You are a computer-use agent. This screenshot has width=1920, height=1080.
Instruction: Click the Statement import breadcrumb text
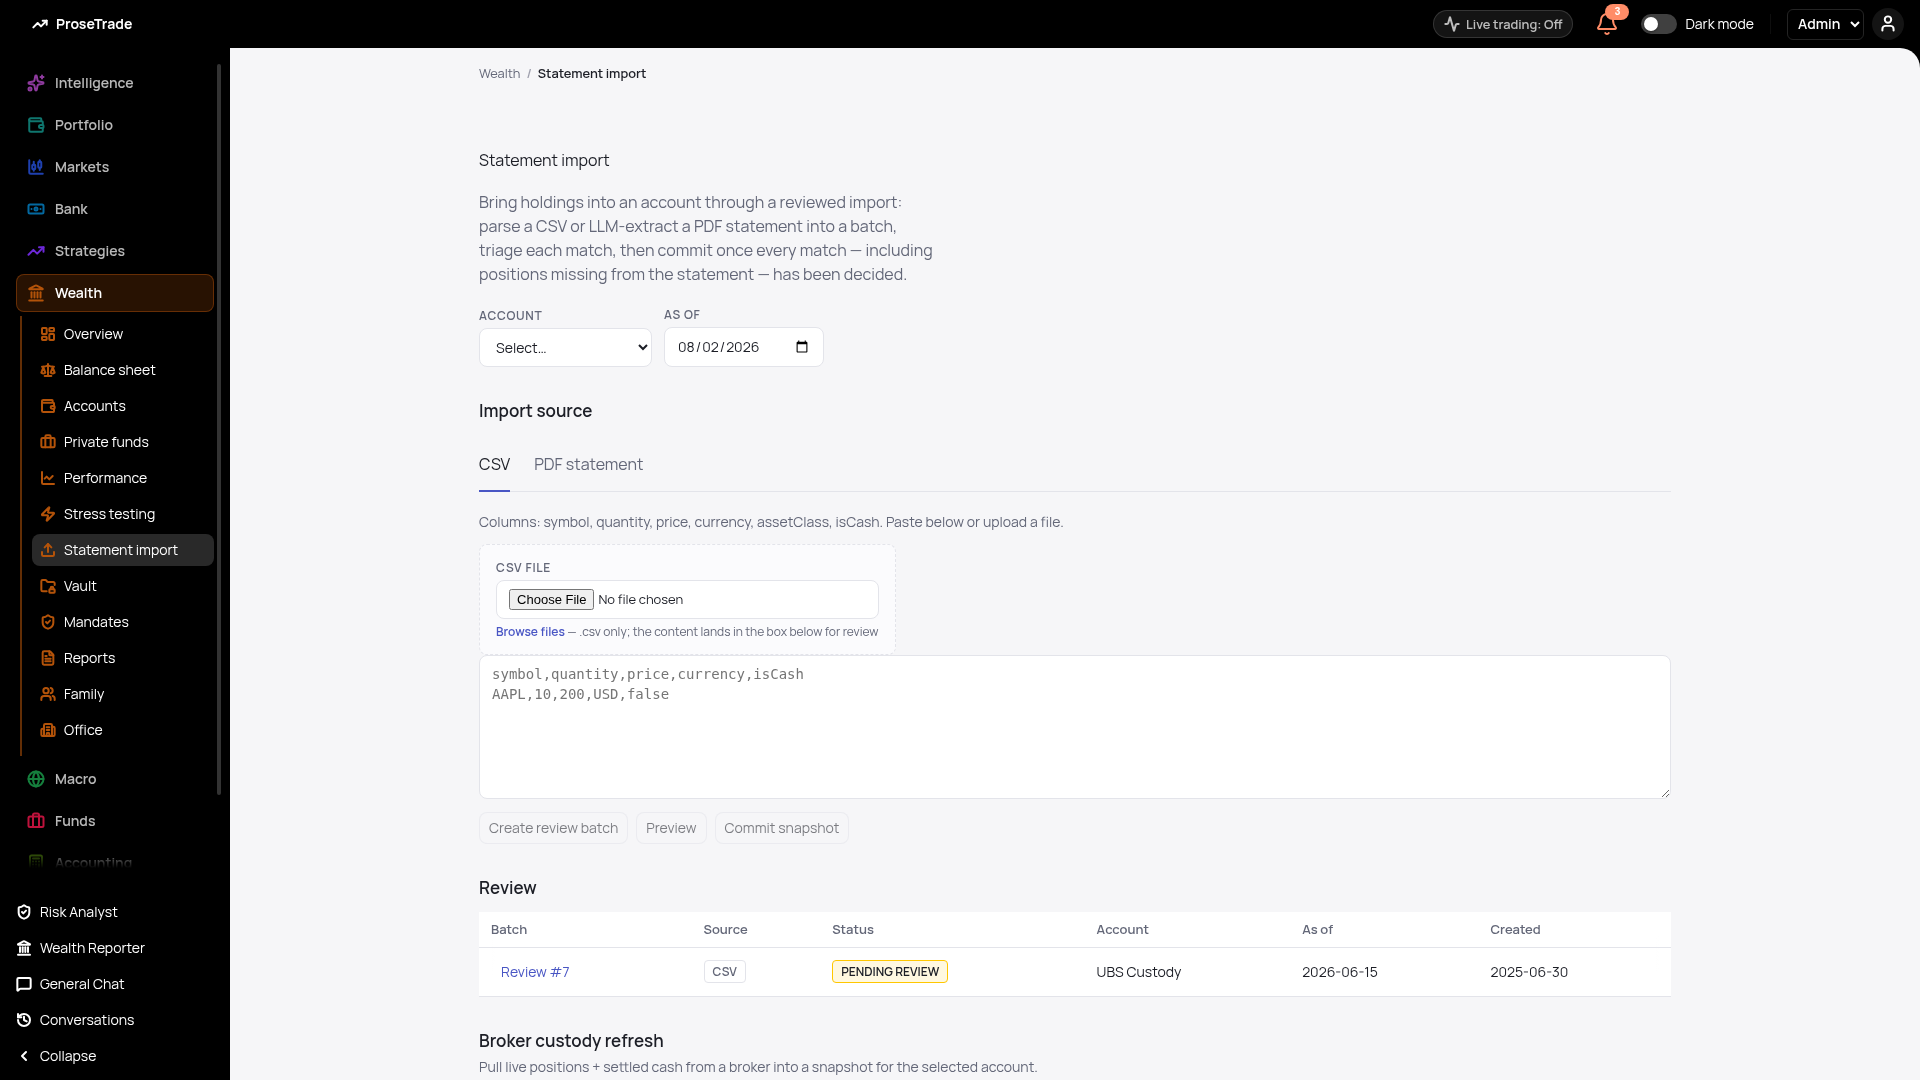[591, 74]
